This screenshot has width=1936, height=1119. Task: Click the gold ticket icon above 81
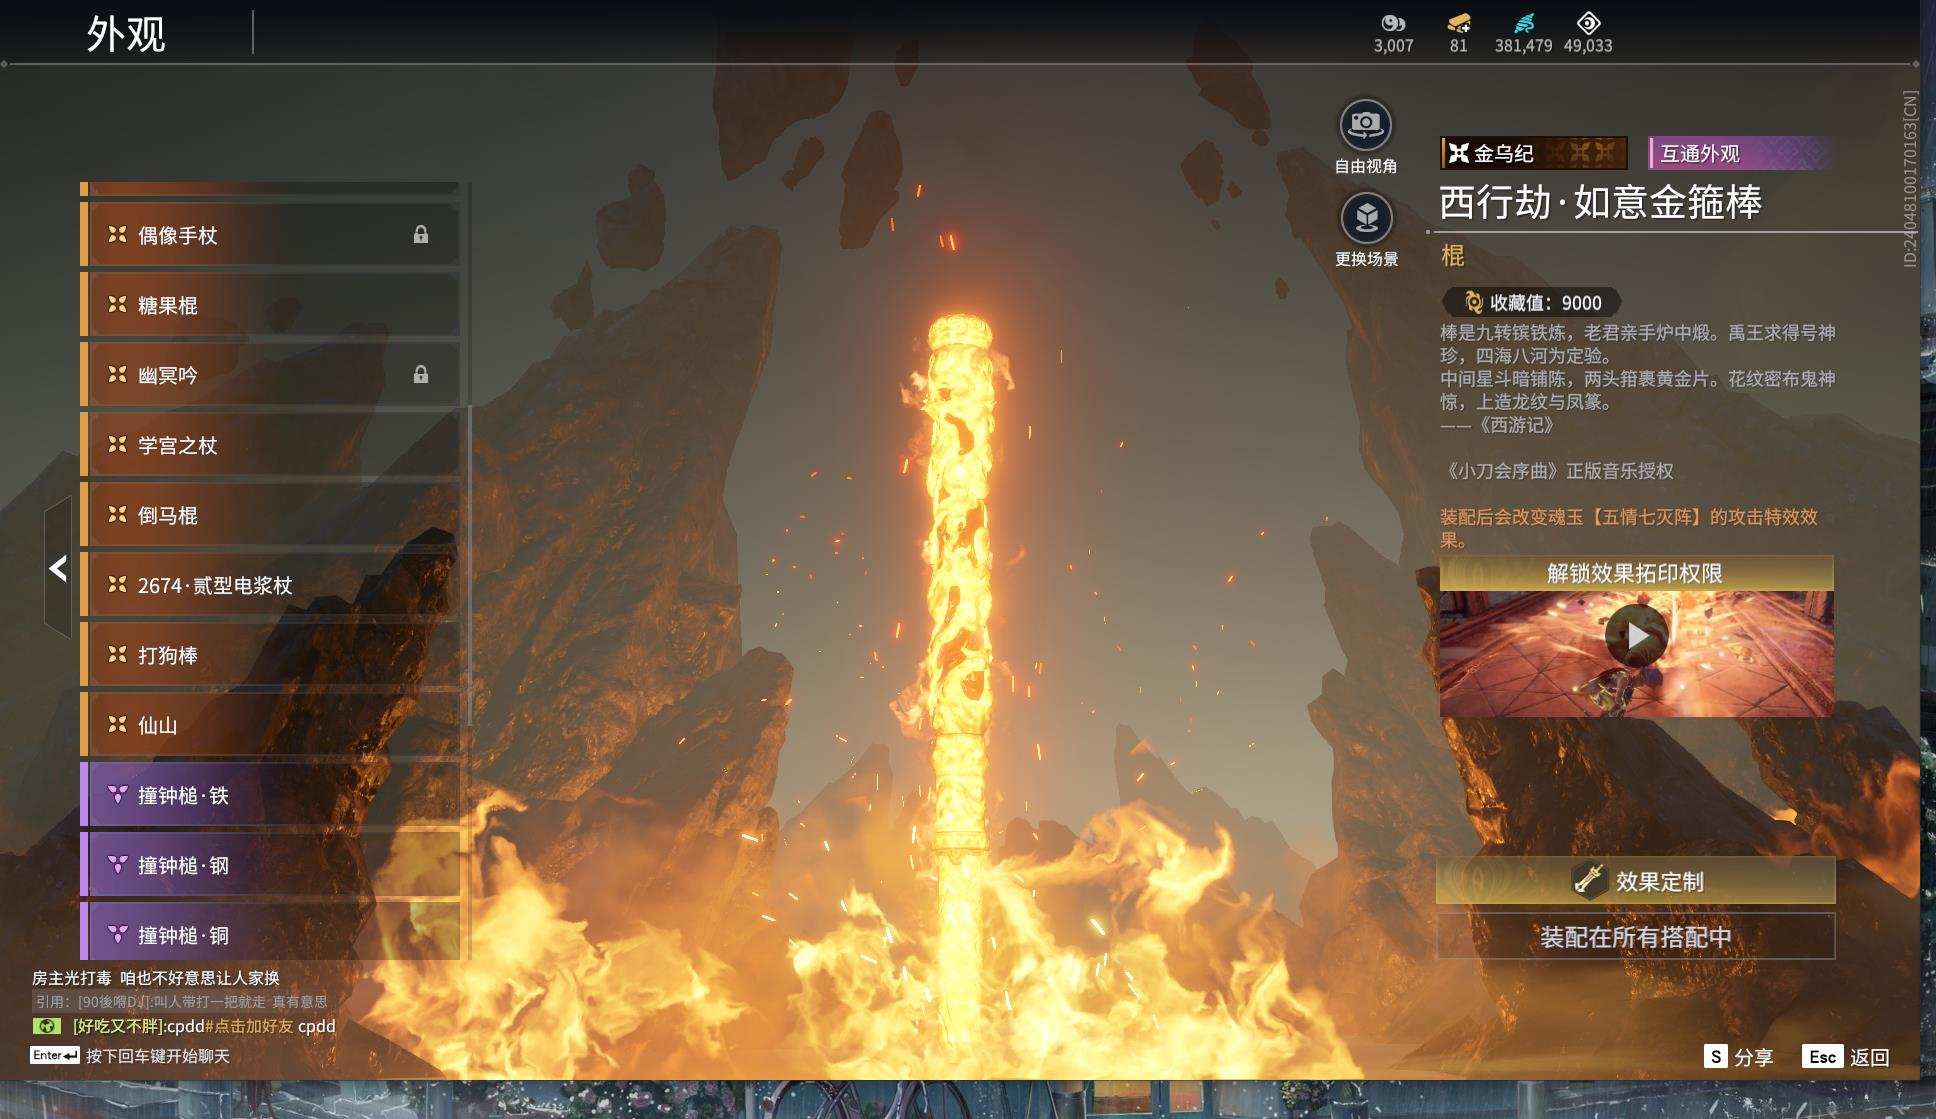1459,23
